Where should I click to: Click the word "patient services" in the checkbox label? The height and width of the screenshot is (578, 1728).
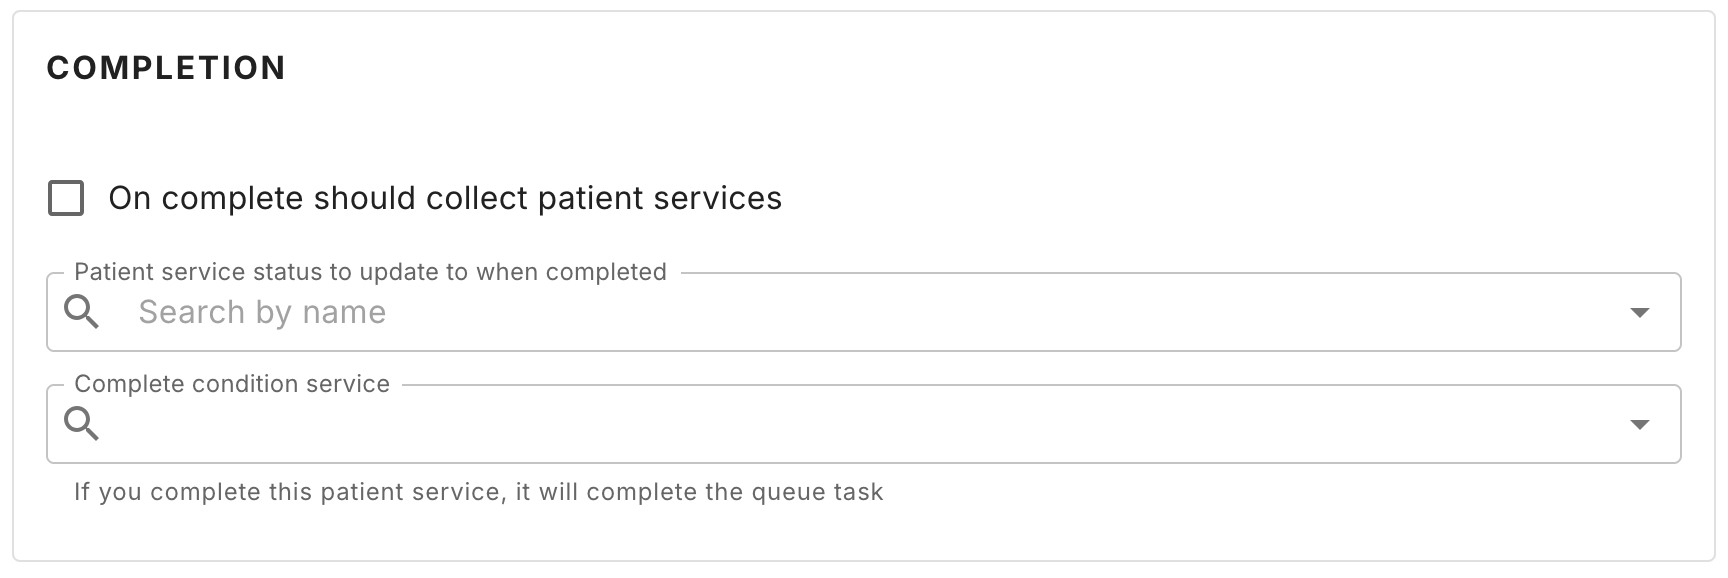coord(660,198)
